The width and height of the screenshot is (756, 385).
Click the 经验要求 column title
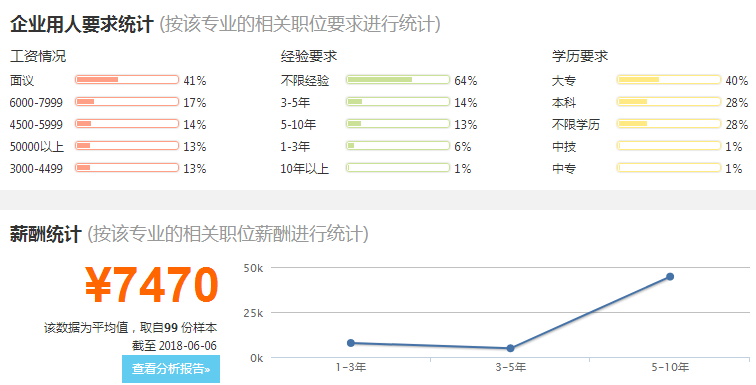pyautogui.click(x=309, y=56)
